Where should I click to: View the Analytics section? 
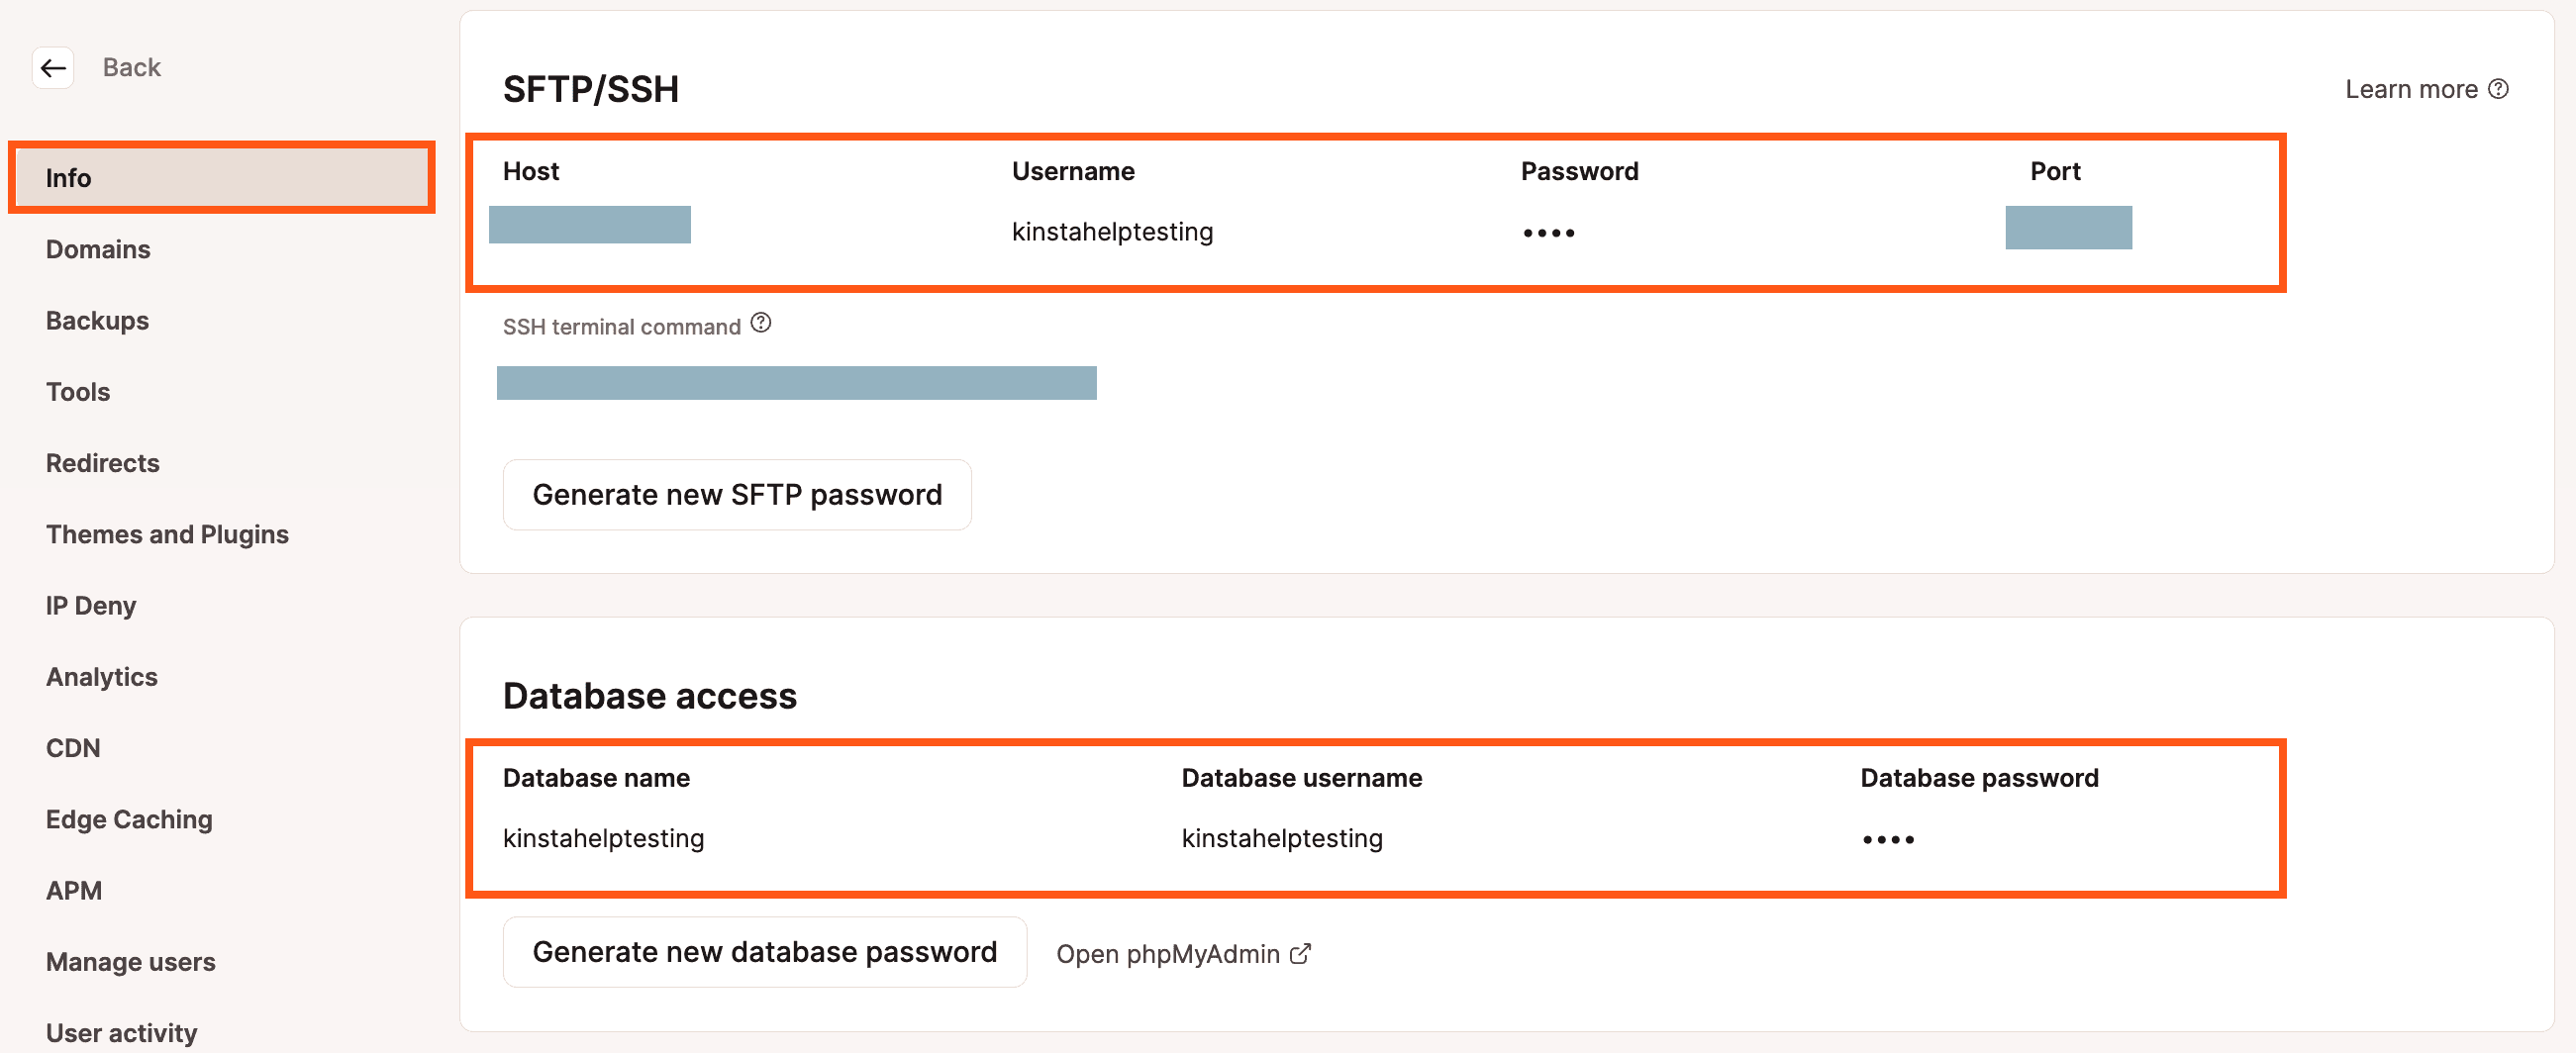[101, 676]
